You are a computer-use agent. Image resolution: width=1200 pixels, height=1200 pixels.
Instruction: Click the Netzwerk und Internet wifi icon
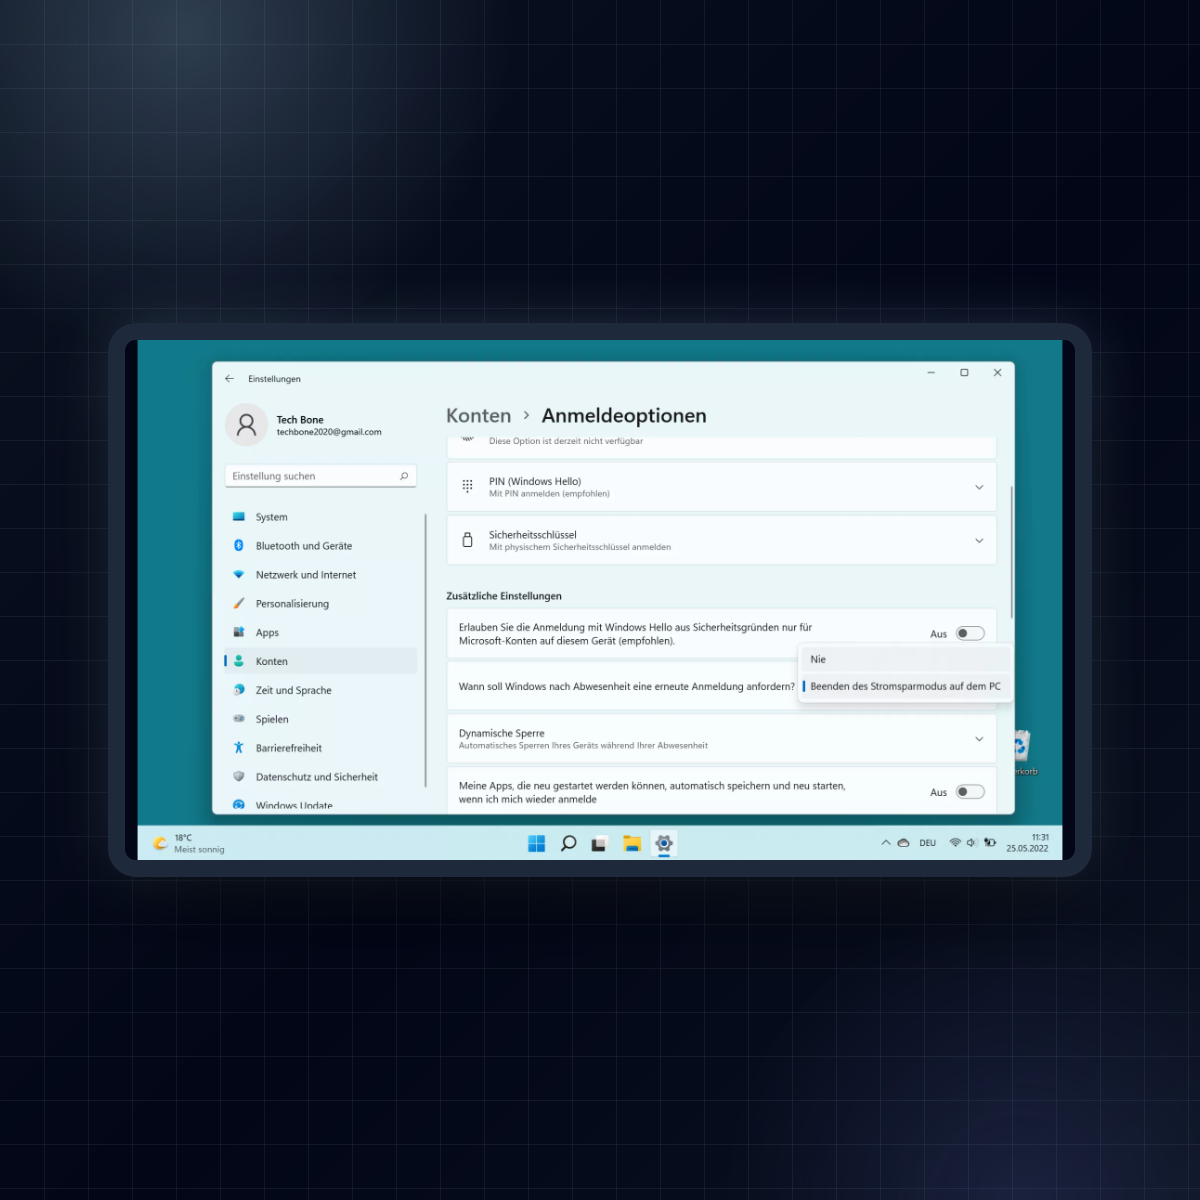(239, 575)
